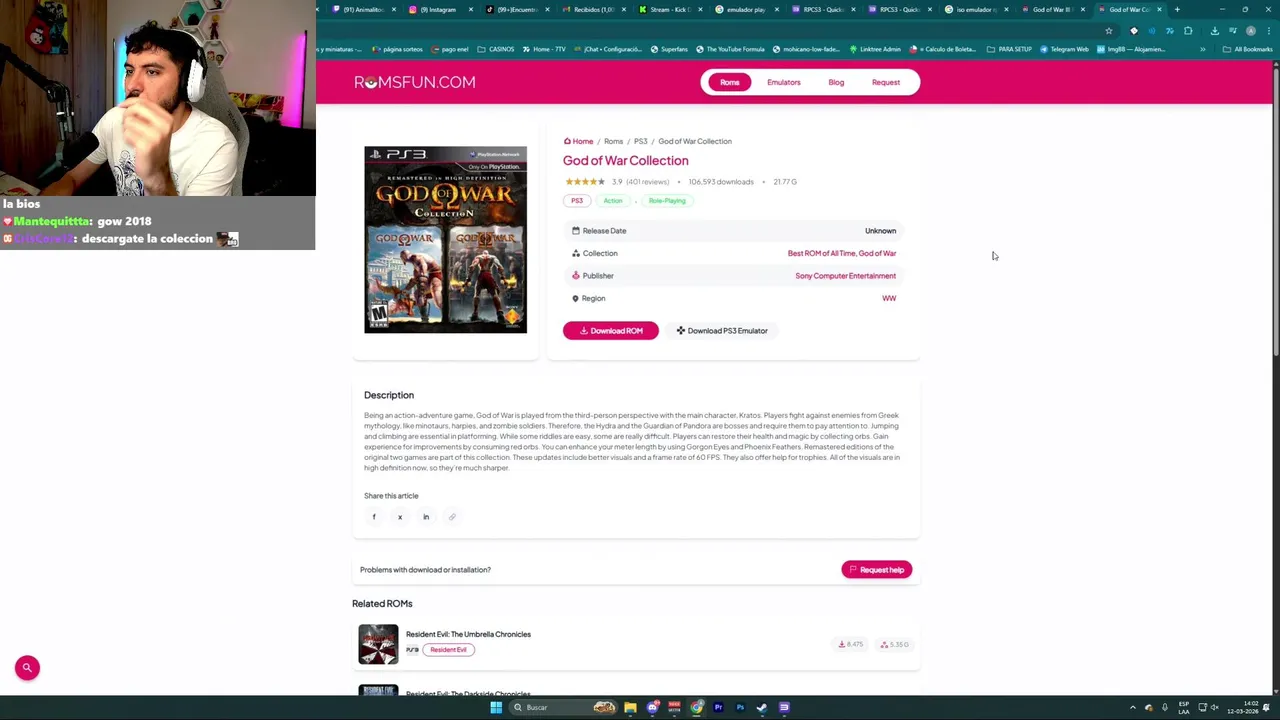Click the Collection row icon
The width and height of the screenshot is (1280, 720).
(x=575, y=253)
